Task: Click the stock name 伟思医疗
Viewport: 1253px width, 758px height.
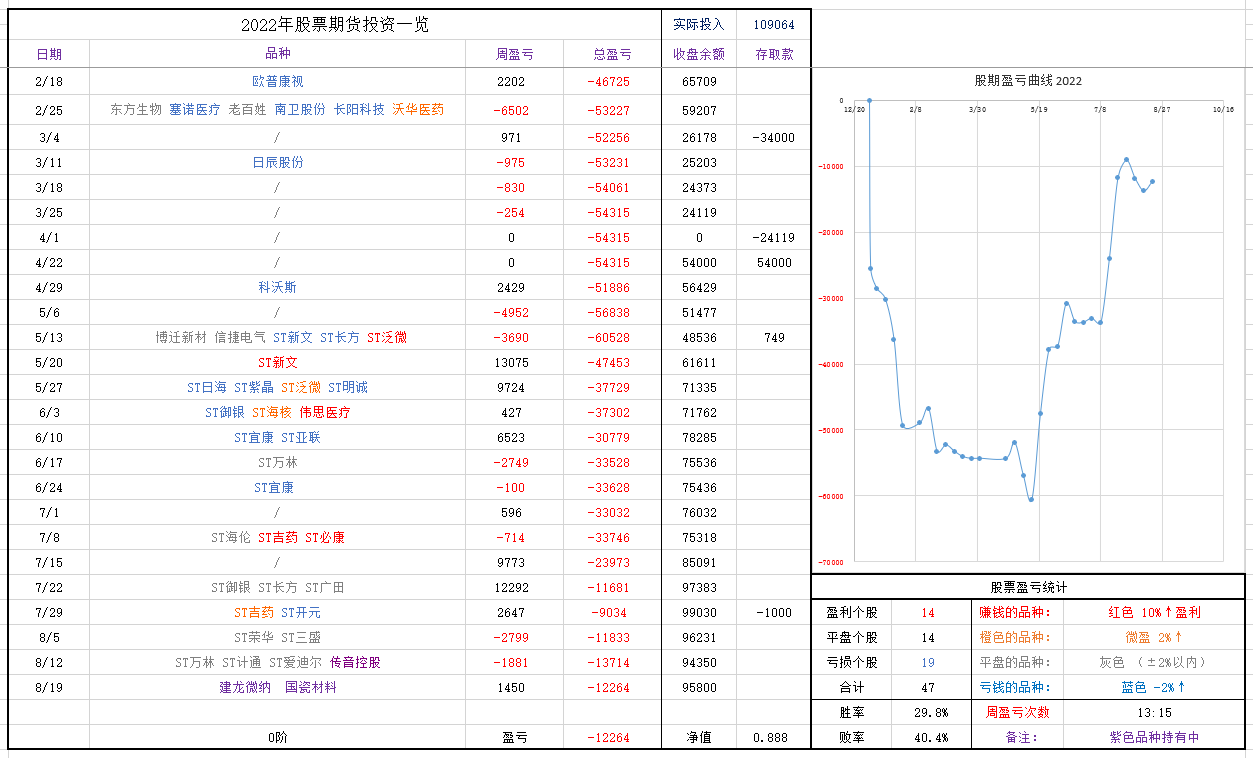Action: point(325,412)
